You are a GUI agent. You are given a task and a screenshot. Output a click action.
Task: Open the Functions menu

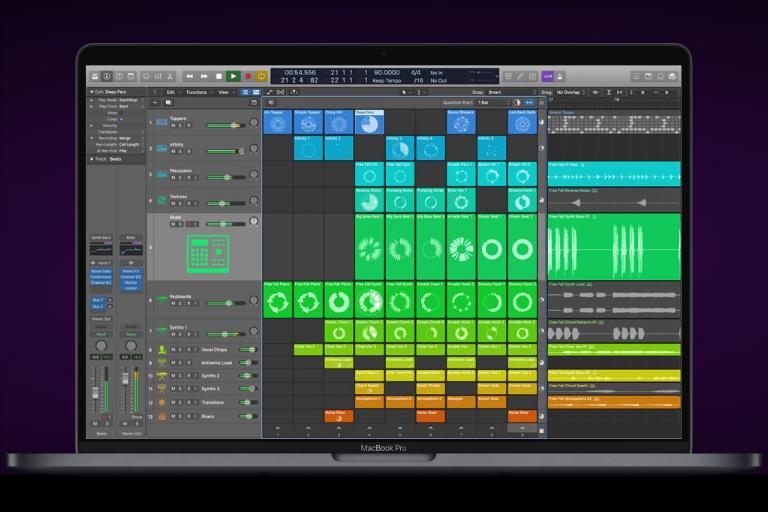click(198, 92)
